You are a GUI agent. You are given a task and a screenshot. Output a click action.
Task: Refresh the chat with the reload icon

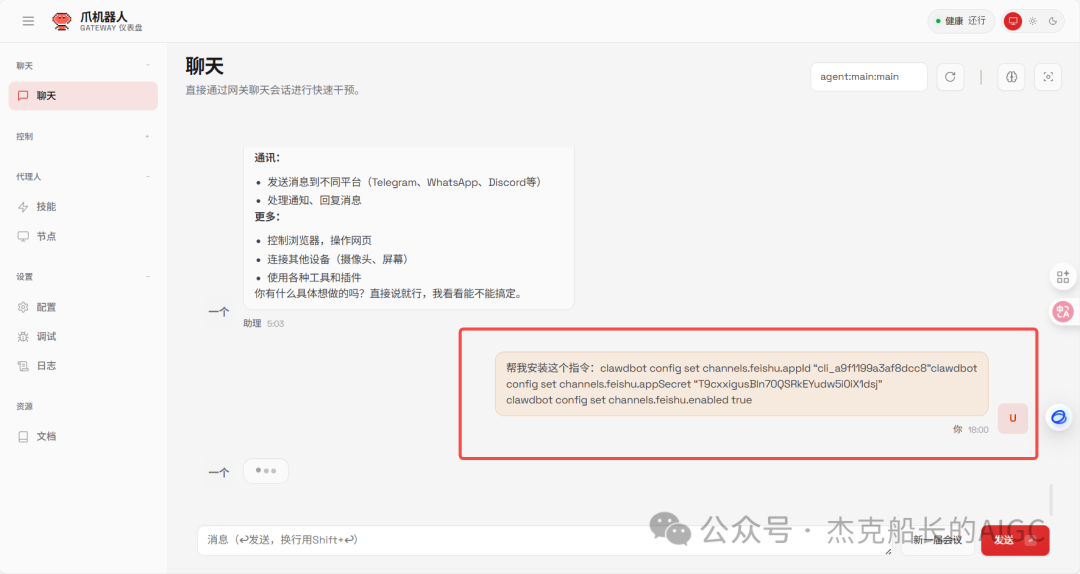pyautogui.click(x=950, y=76)
